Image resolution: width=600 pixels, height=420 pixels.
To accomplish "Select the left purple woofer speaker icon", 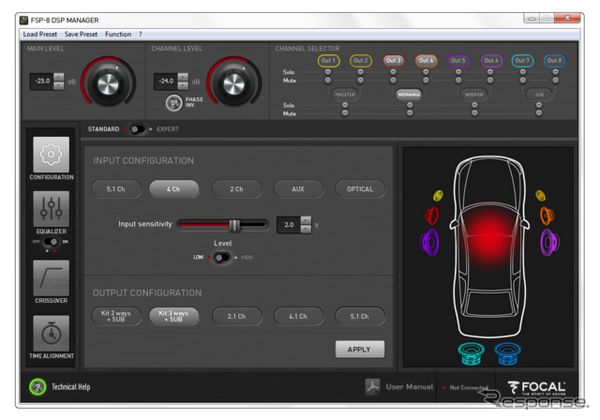I will click(429, 242).
